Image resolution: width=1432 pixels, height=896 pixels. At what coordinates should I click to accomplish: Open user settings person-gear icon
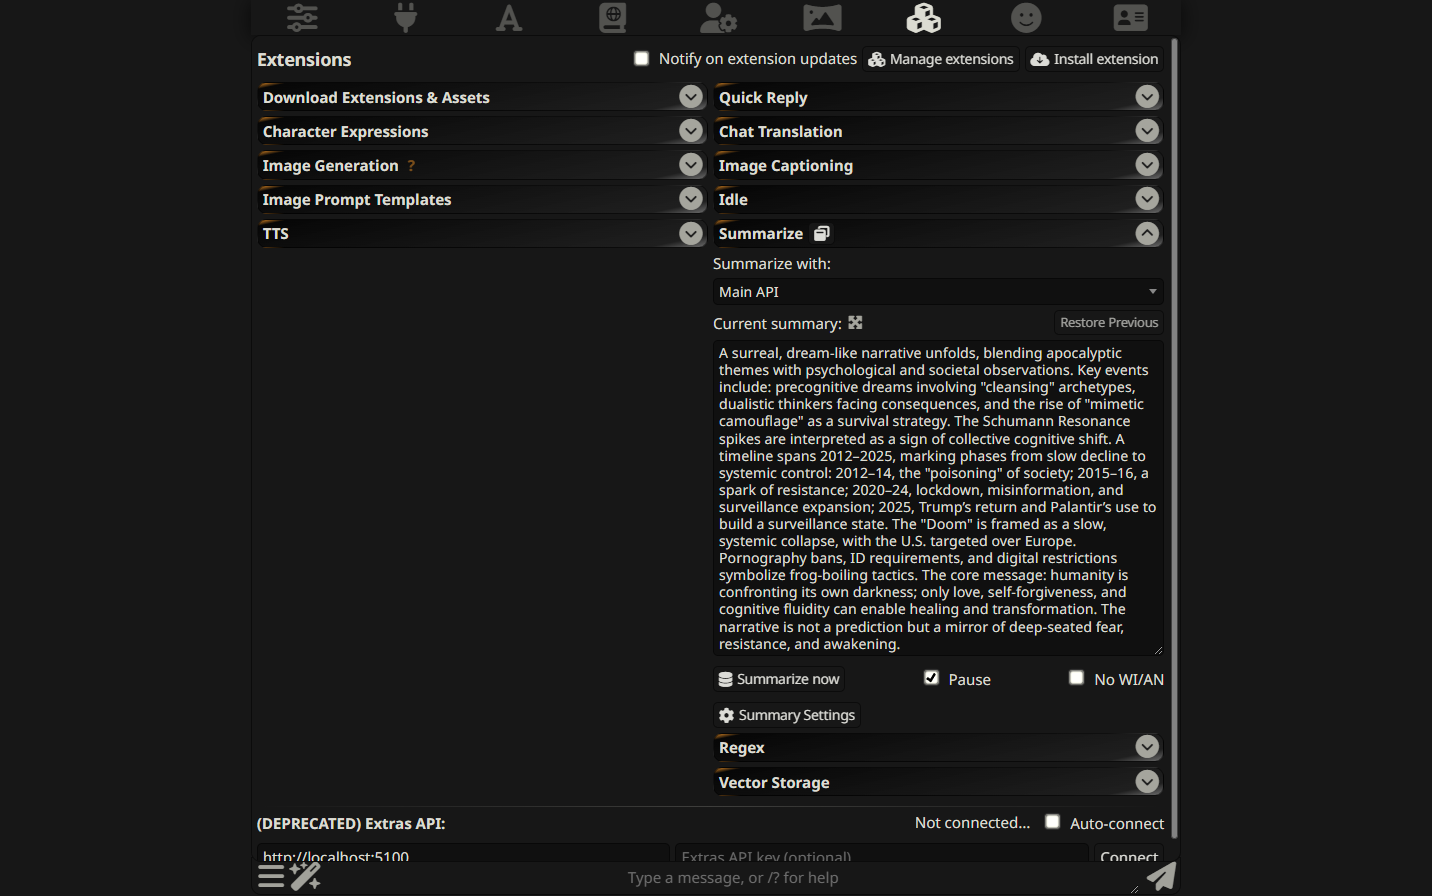coord(718,17)
